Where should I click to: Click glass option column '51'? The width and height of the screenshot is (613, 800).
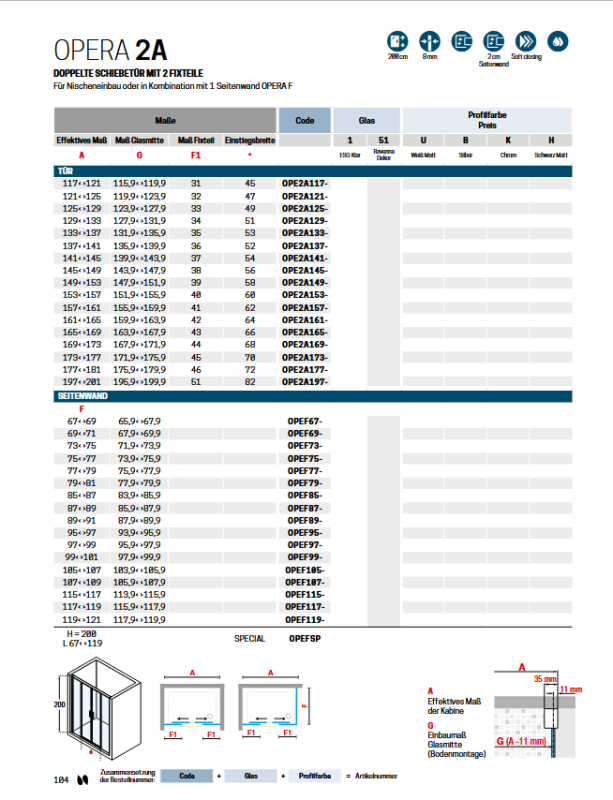[383, 140]
